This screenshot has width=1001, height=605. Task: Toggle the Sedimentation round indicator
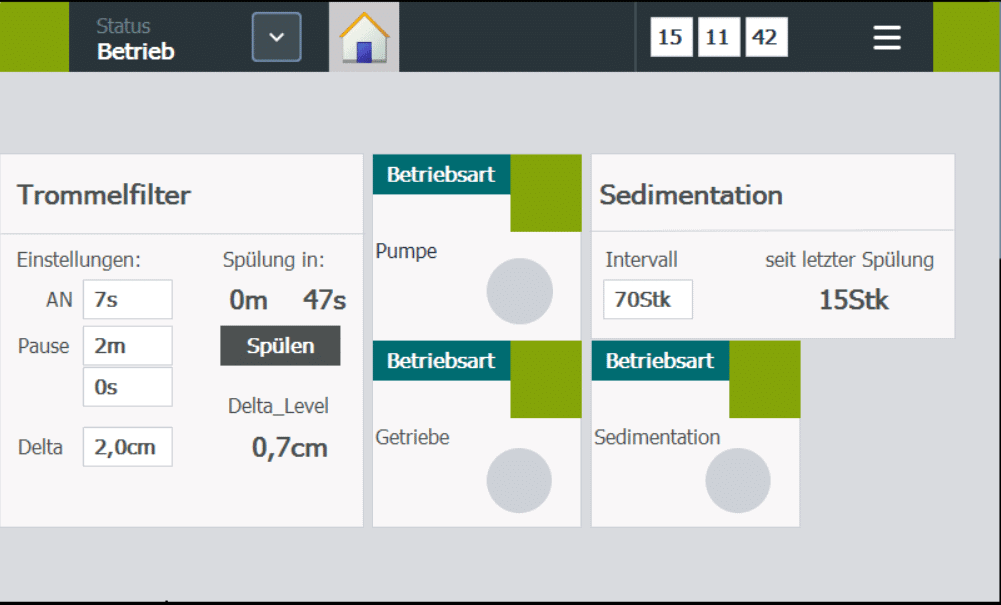point(738,480)
